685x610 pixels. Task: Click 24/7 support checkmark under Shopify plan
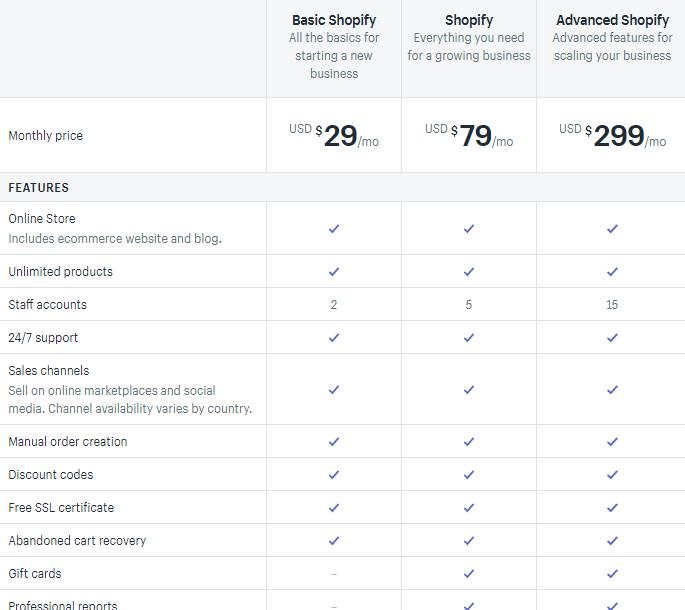[x=469, y=337]
